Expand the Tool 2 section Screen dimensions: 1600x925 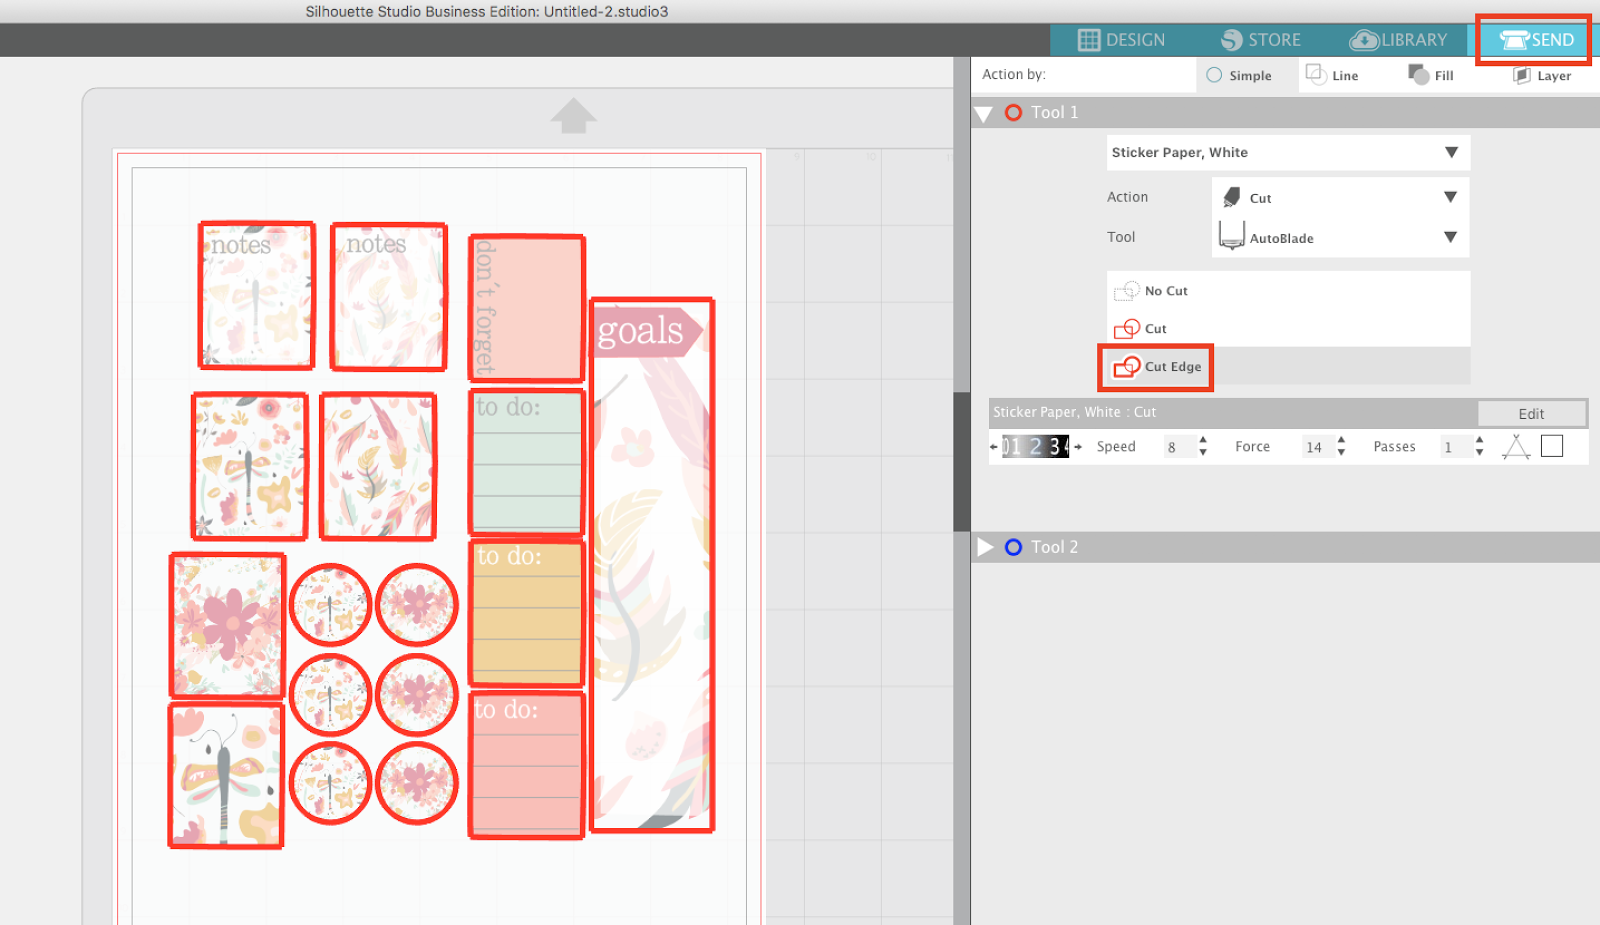coord(986,547)
